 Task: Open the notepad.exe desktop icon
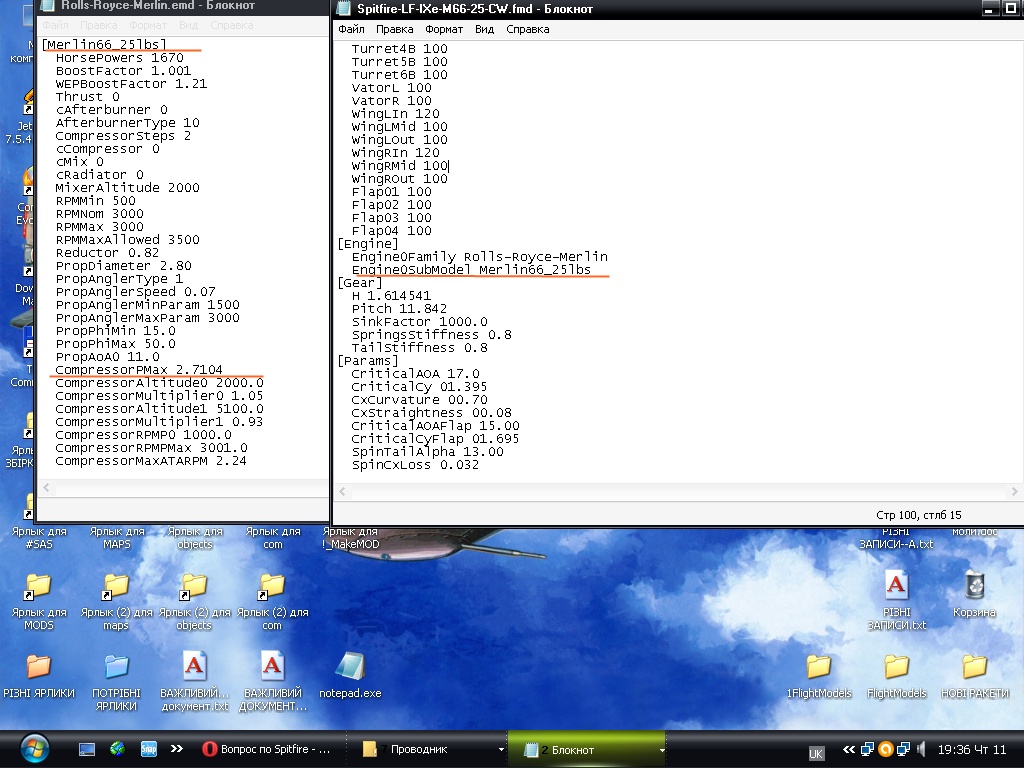click(350, 675)
